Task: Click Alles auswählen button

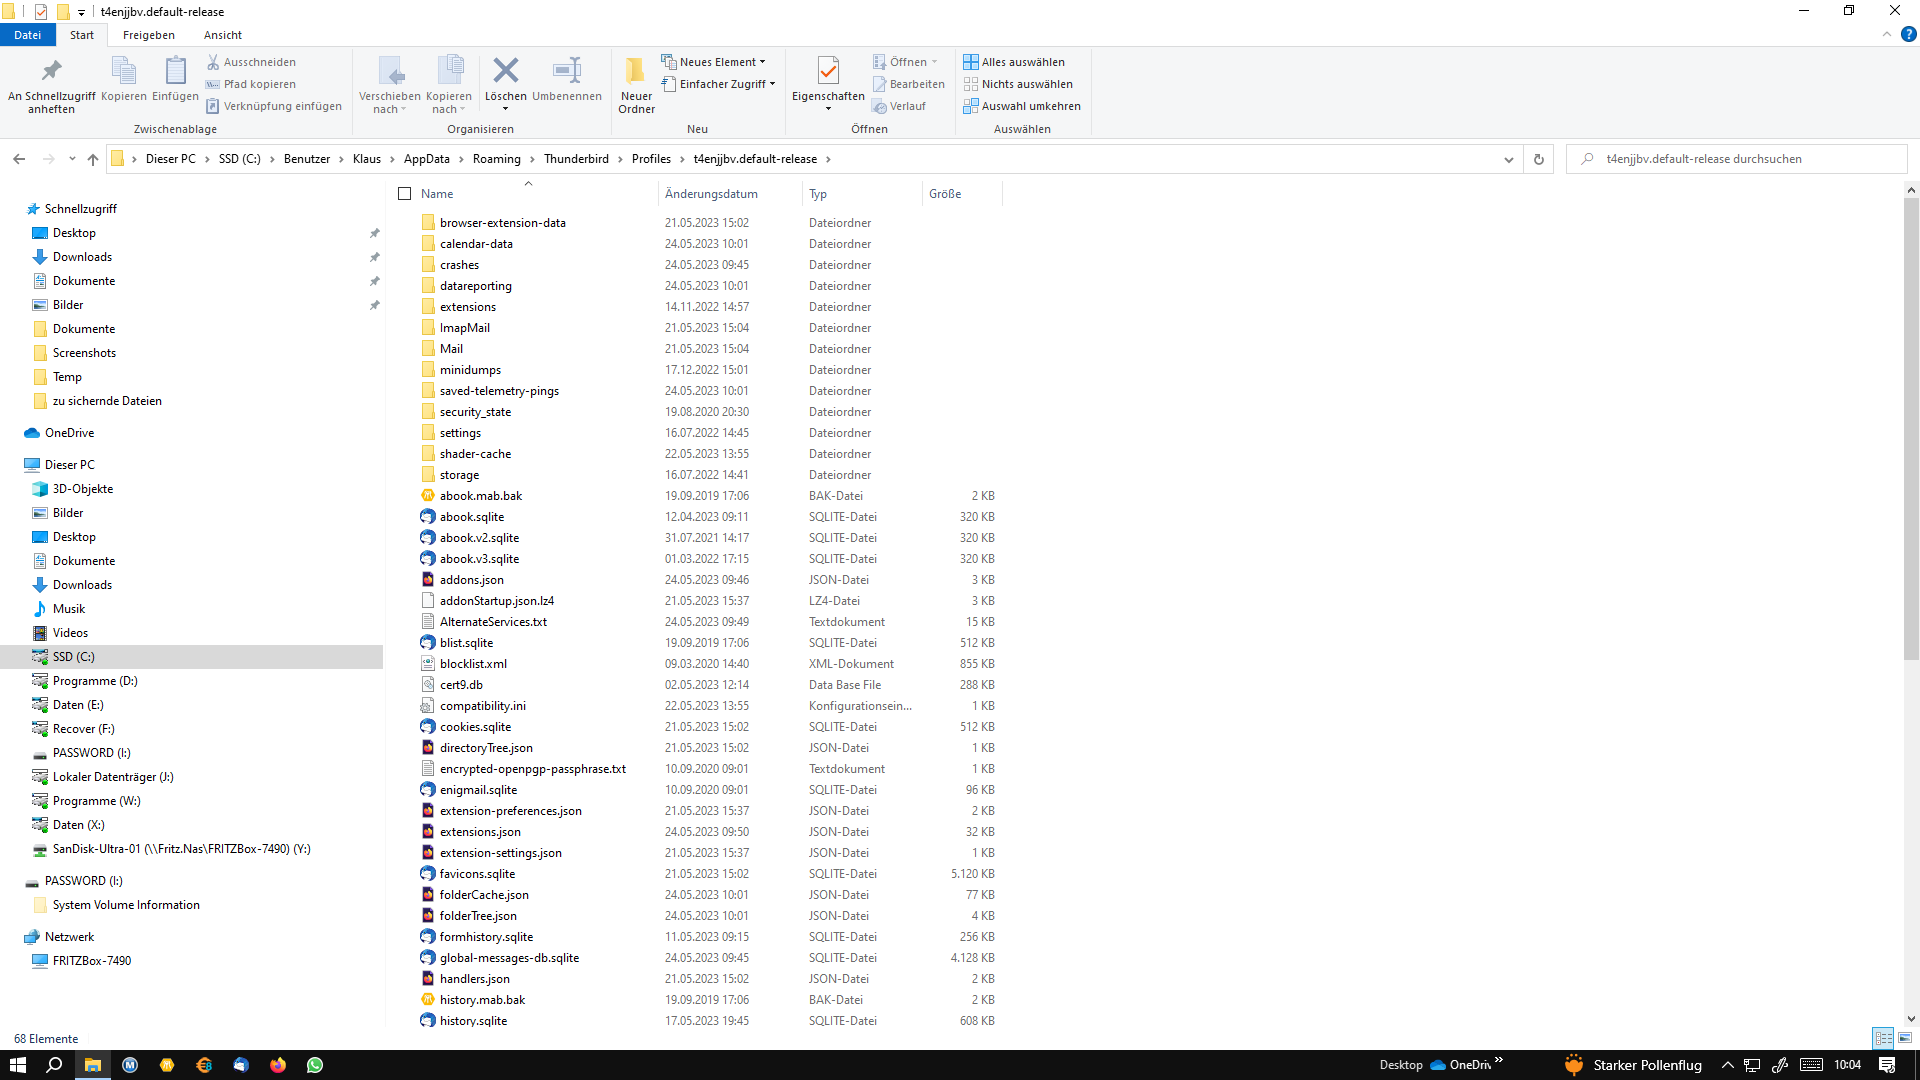Action: click(x=1014, y=62)
